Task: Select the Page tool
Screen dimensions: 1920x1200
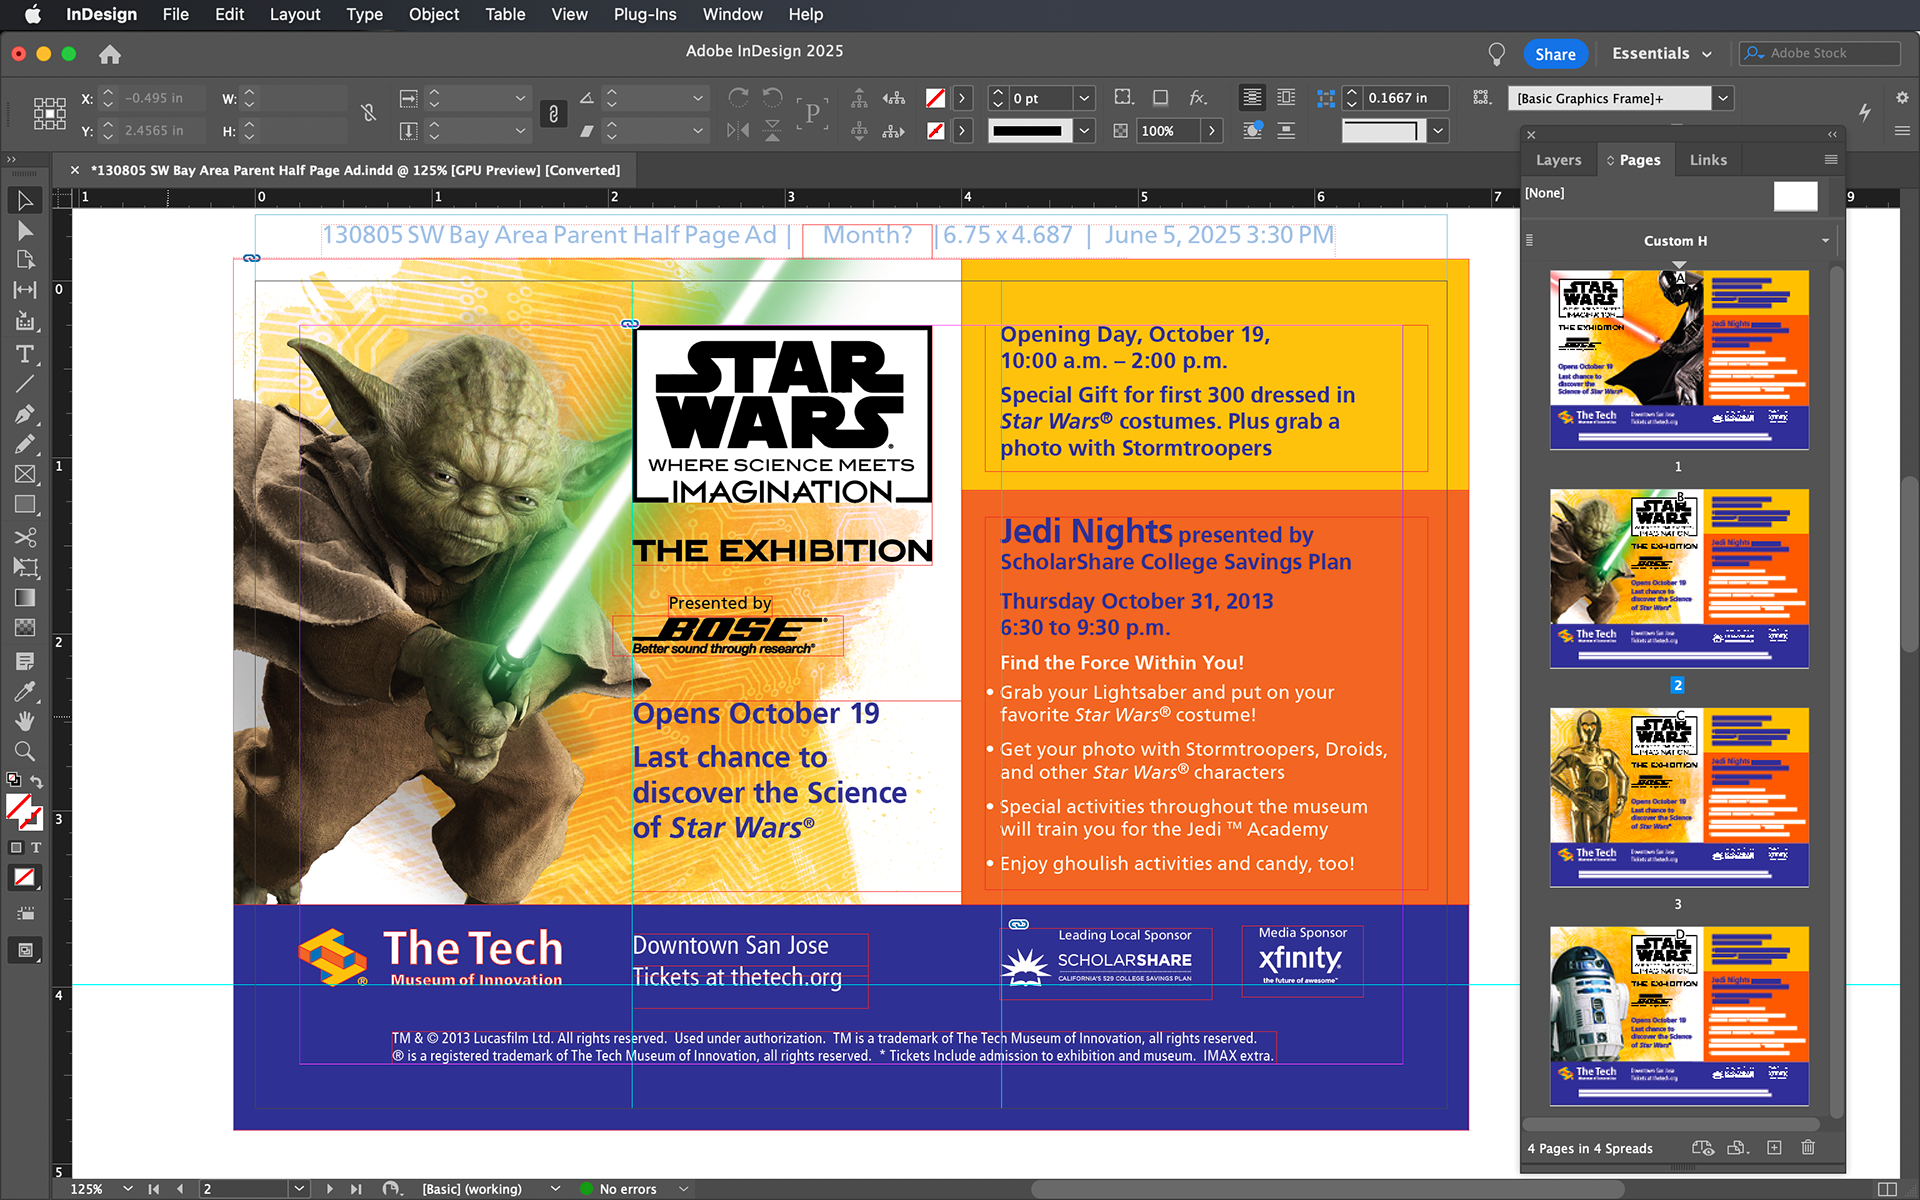Action: coord(25,260)
